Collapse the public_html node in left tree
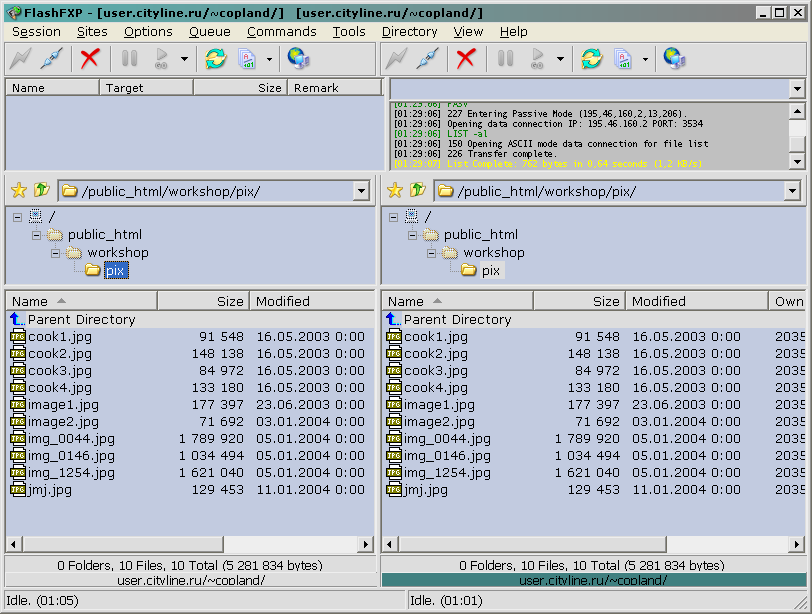 click(x=36, y=235)
